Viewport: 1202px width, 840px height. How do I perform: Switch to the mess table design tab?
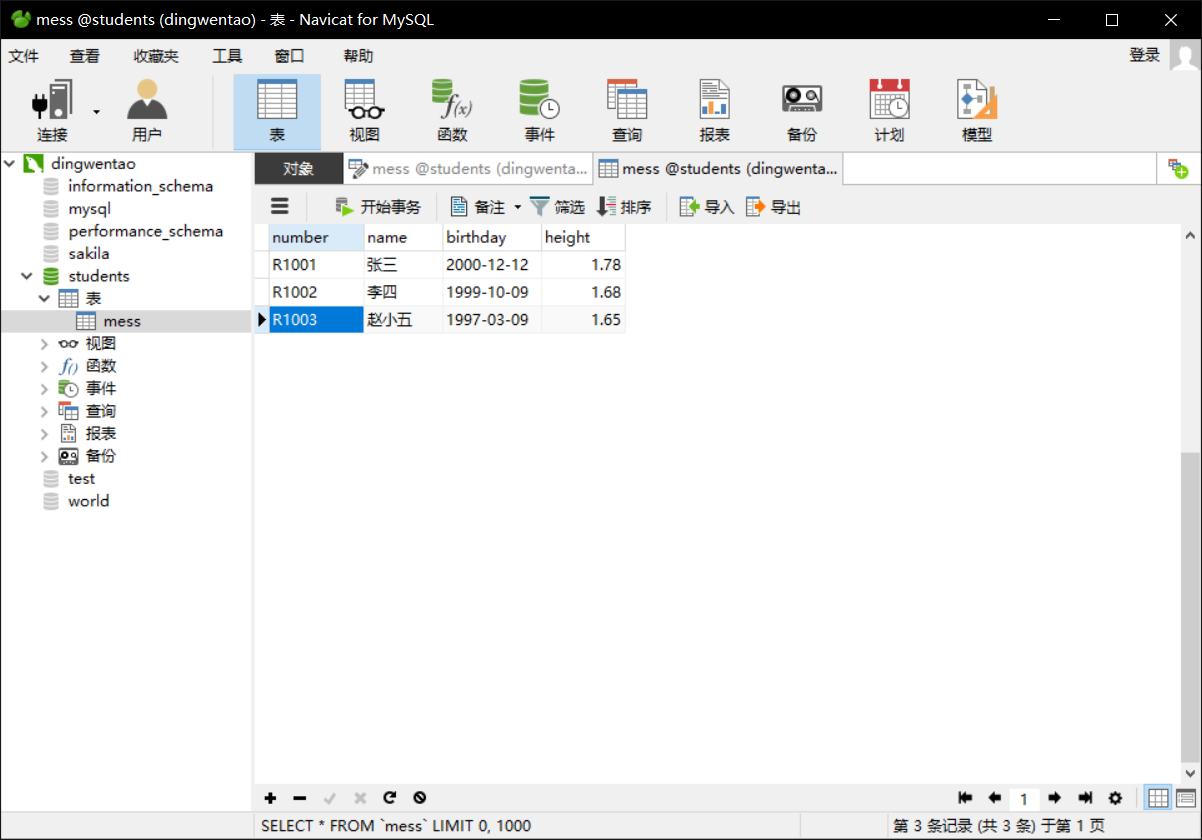(x=467, y=169)
